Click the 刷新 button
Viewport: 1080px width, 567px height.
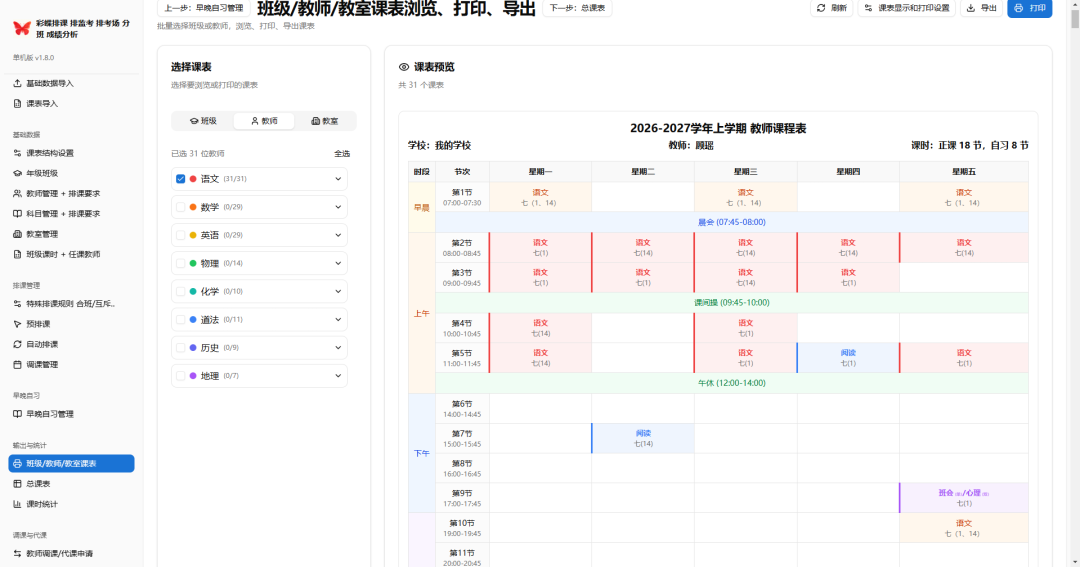[831, 8]
